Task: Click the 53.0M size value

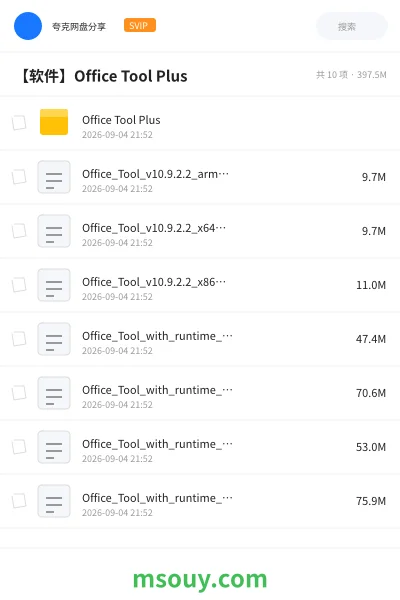Action: (371, 447)
